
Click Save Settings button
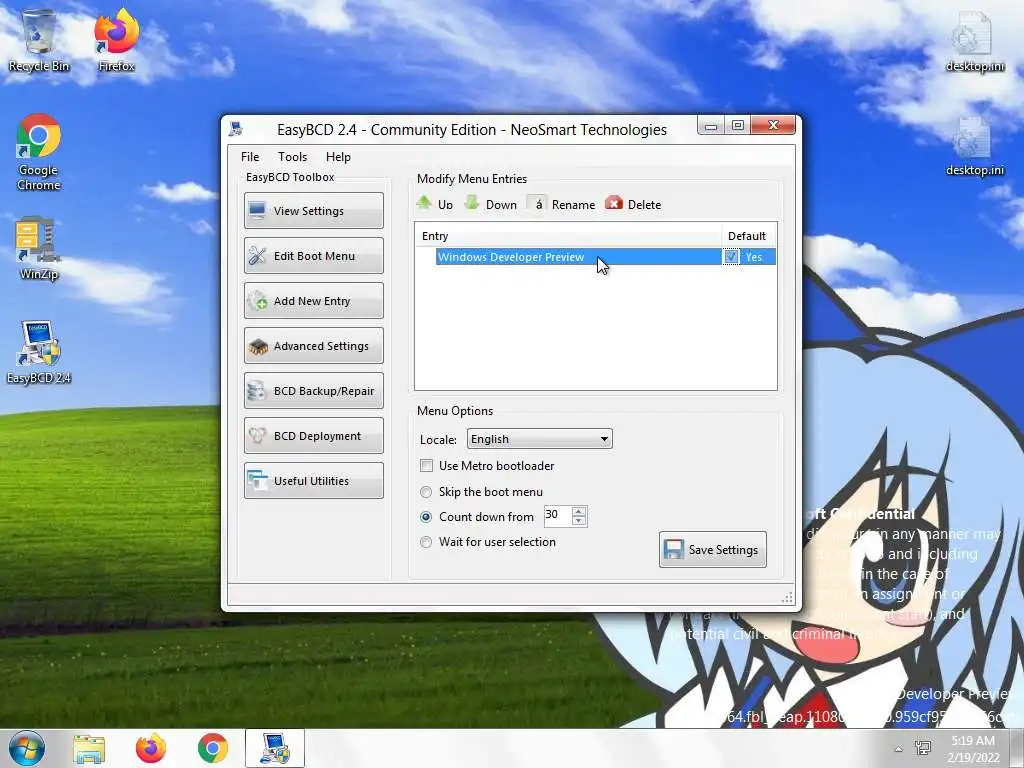coord(712,549)
